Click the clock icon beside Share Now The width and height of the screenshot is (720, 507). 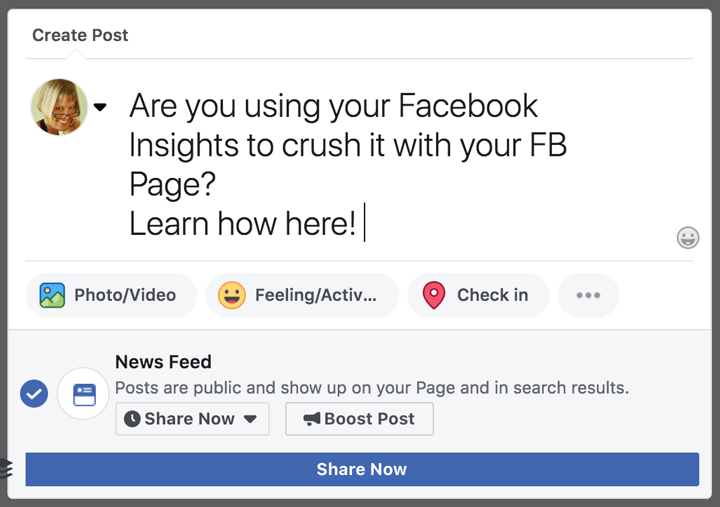[132, 419]
